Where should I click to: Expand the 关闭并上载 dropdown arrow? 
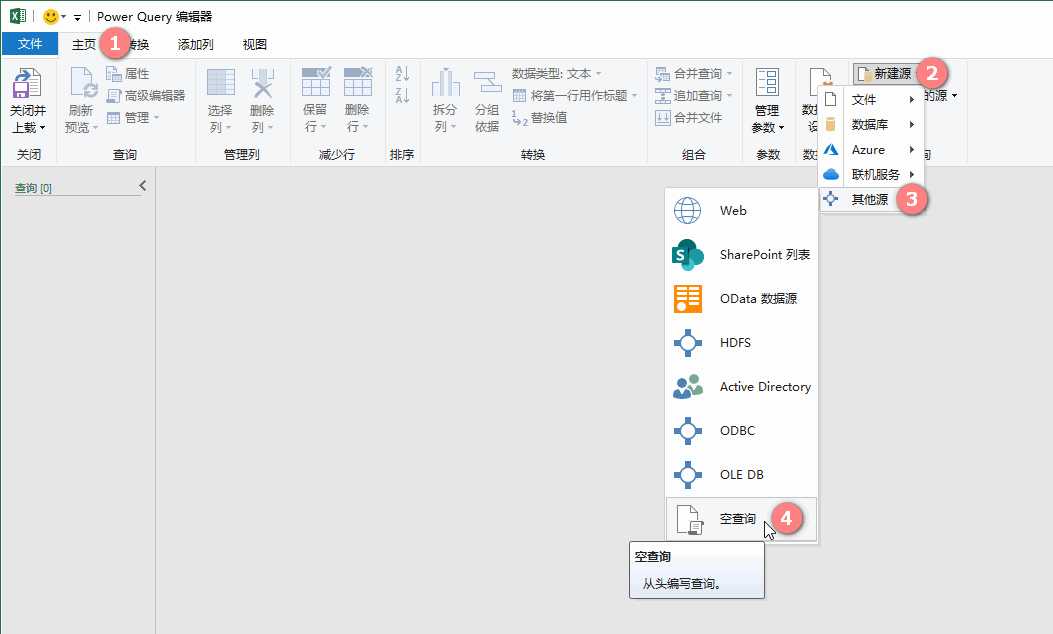tap(42, 128)
